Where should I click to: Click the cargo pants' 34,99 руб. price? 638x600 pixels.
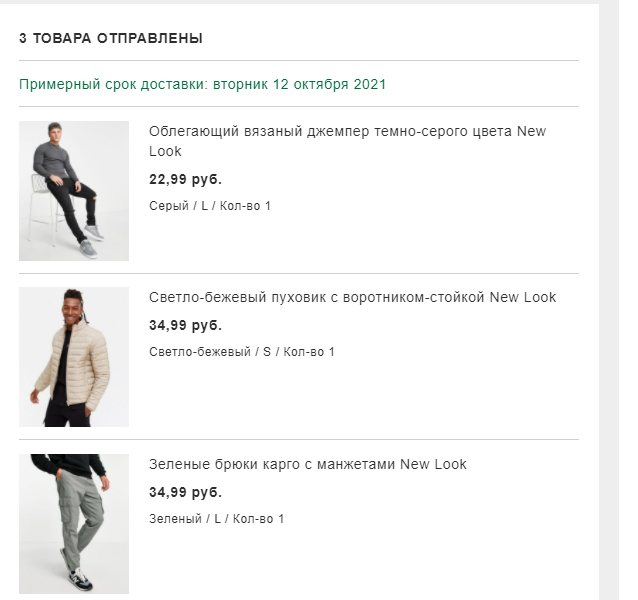tap(186, 492)
